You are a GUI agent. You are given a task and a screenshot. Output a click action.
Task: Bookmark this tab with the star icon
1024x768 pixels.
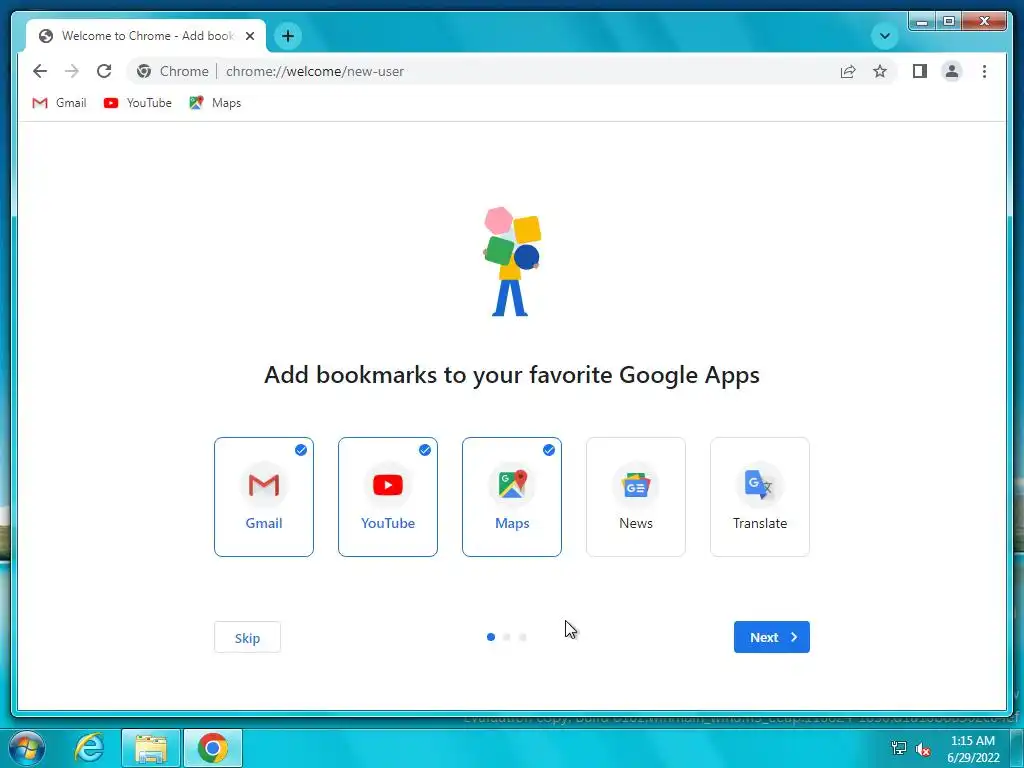[x=880, y=71]
